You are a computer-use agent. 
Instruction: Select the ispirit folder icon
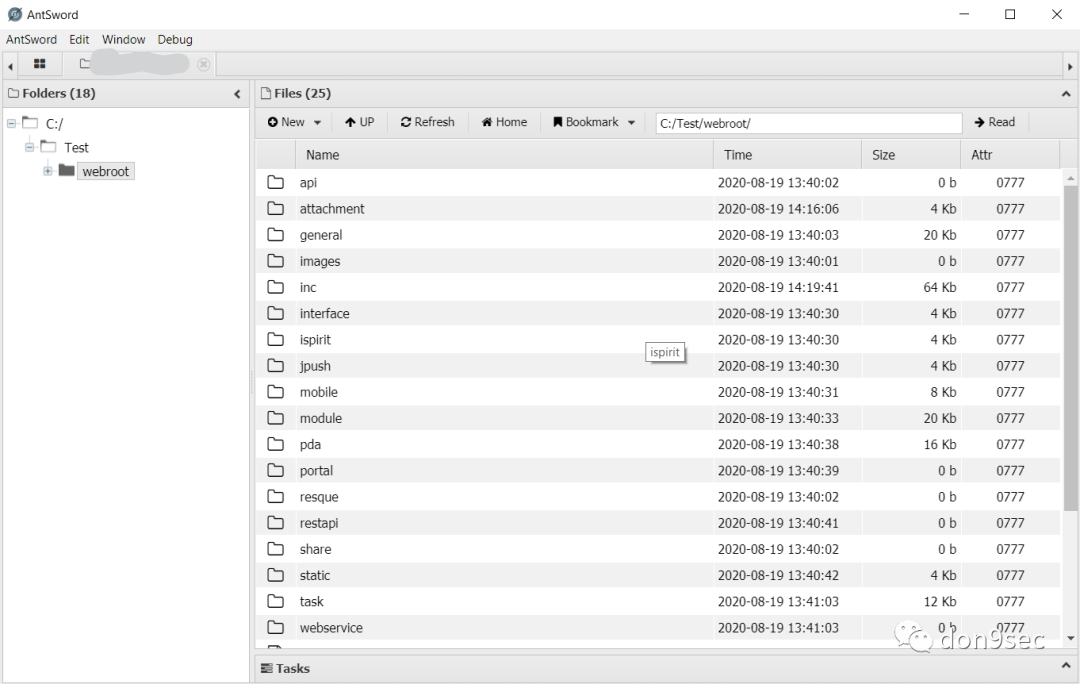pyautogui.click(x=276, y=340)
